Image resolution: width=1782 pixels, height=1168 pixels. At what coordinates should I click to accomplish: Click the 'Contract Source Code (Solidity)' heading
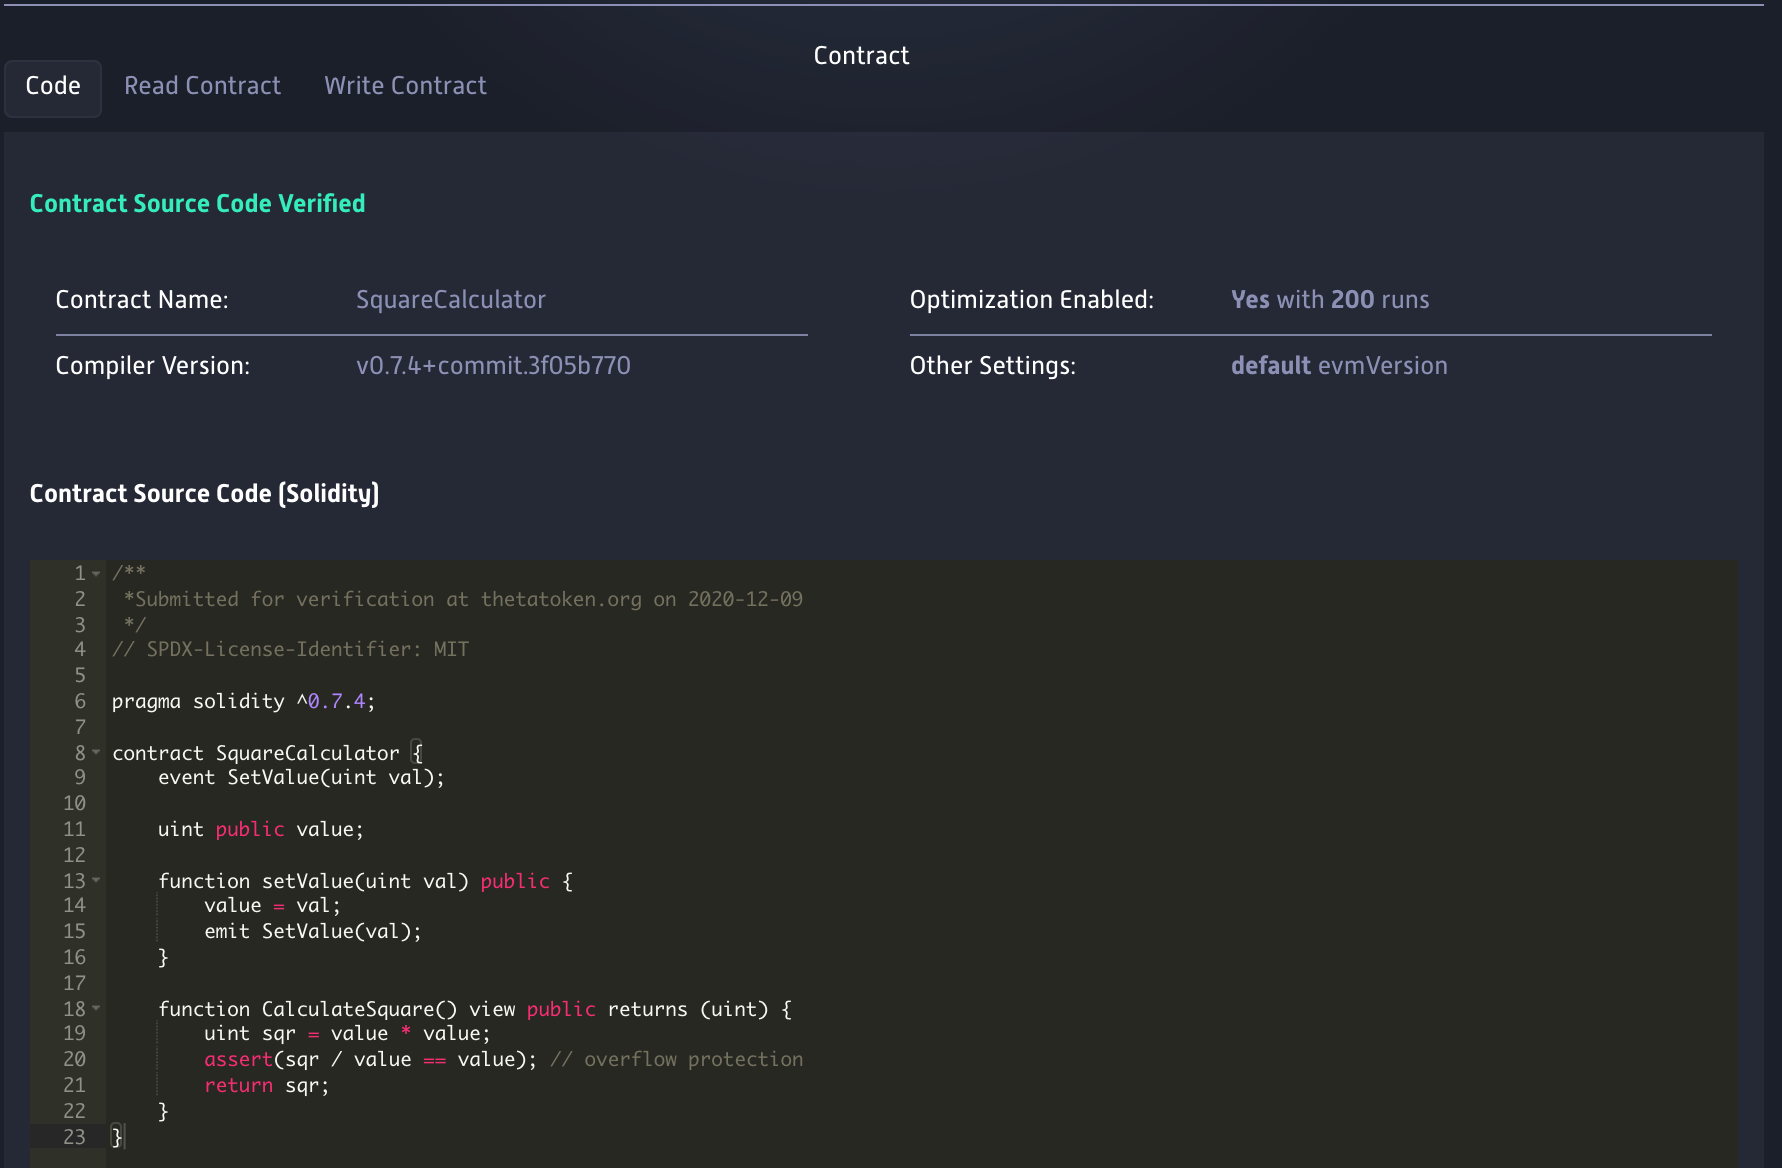click(x=204, y=494)
